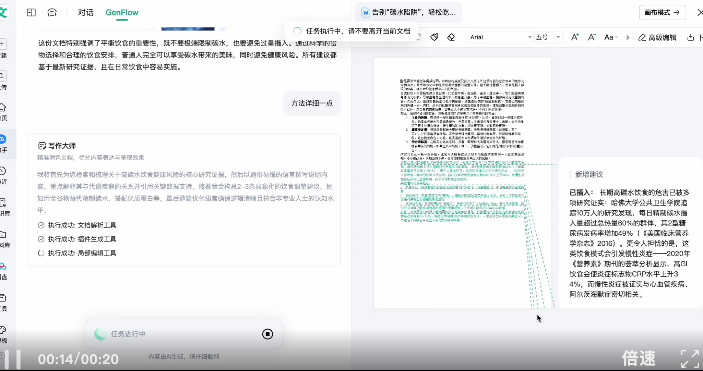Expand the Arial font dropdown arrow
Viewport: 703px width, 371px height.
tap(529, 37)
